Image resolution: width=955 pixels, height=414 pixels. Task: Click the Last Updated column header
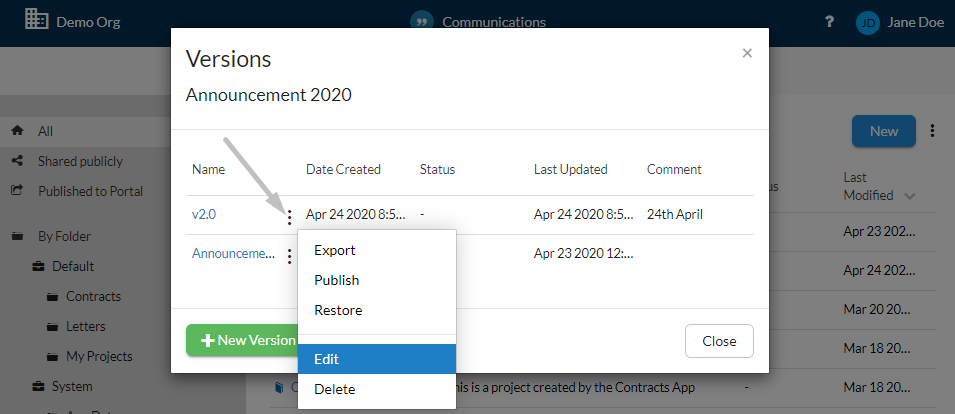coord(571,169)
